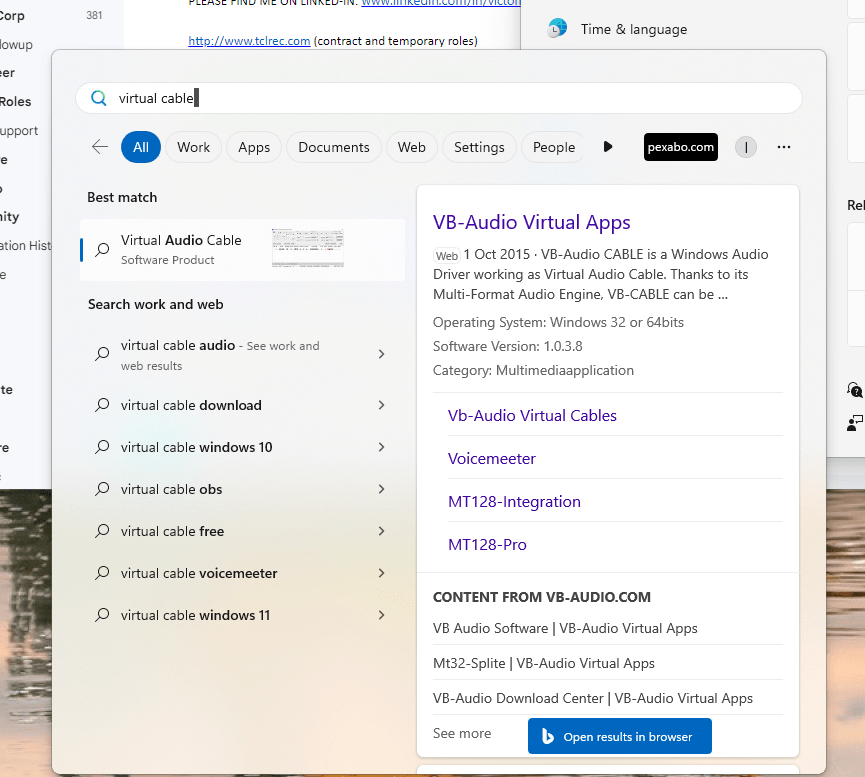The image size is (865, 777).
Task: Switch to the Settings filter tab
Action: 479,147
